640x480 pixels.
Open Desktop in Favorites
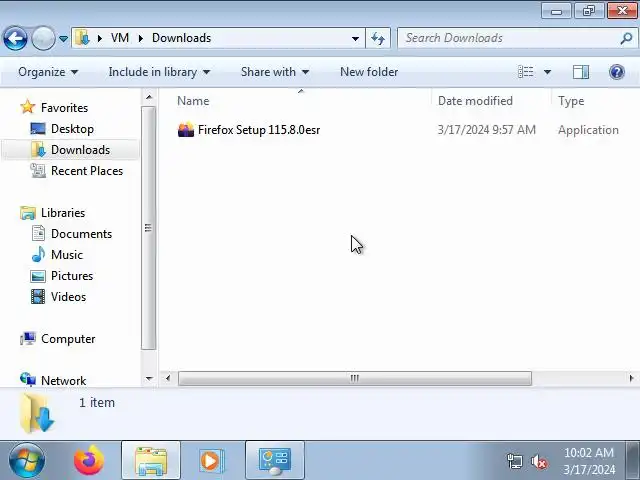pyautogui.click(x=72, y=129)
